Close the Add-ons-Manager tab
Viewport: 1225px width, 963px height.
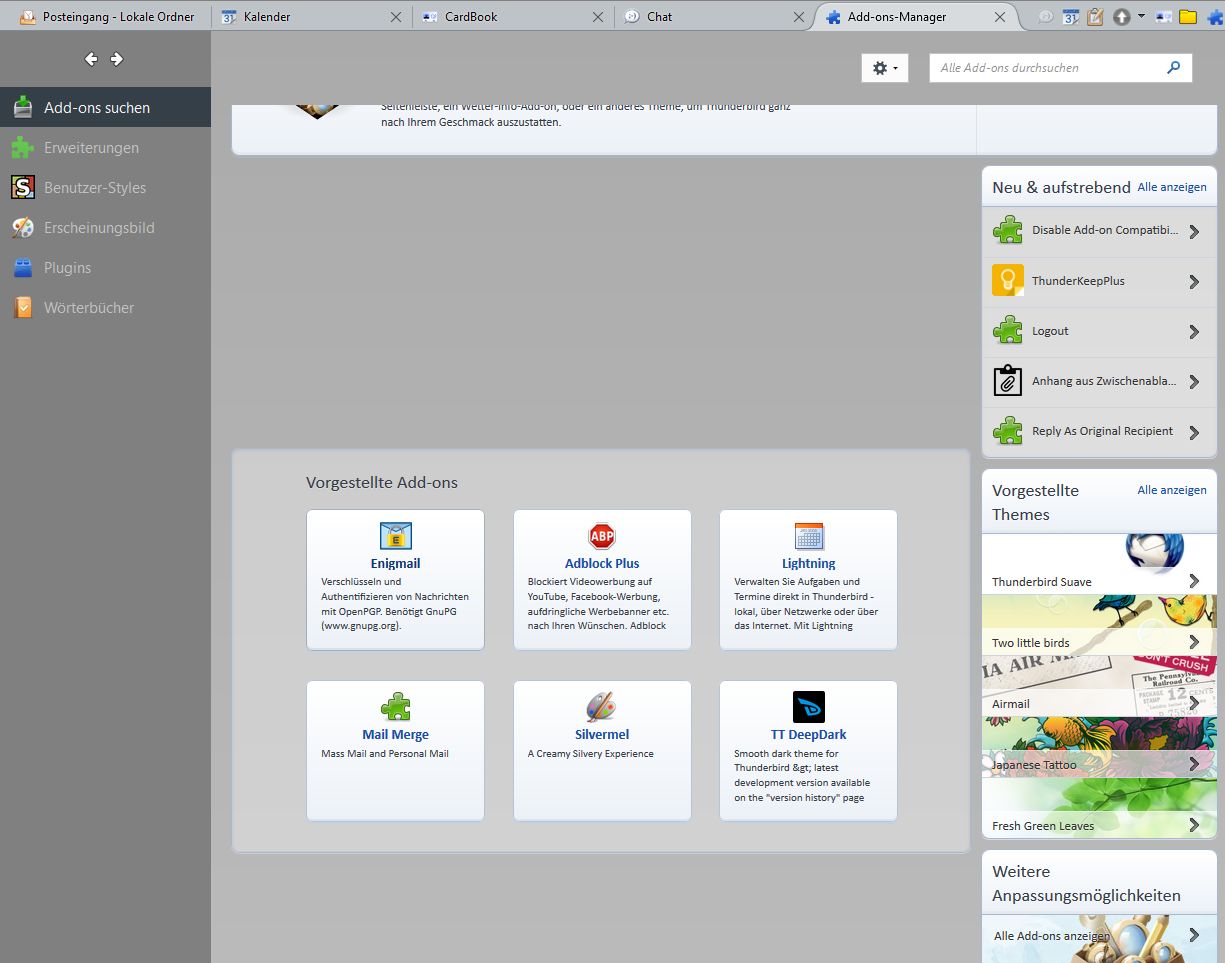tap(1000, 17)
